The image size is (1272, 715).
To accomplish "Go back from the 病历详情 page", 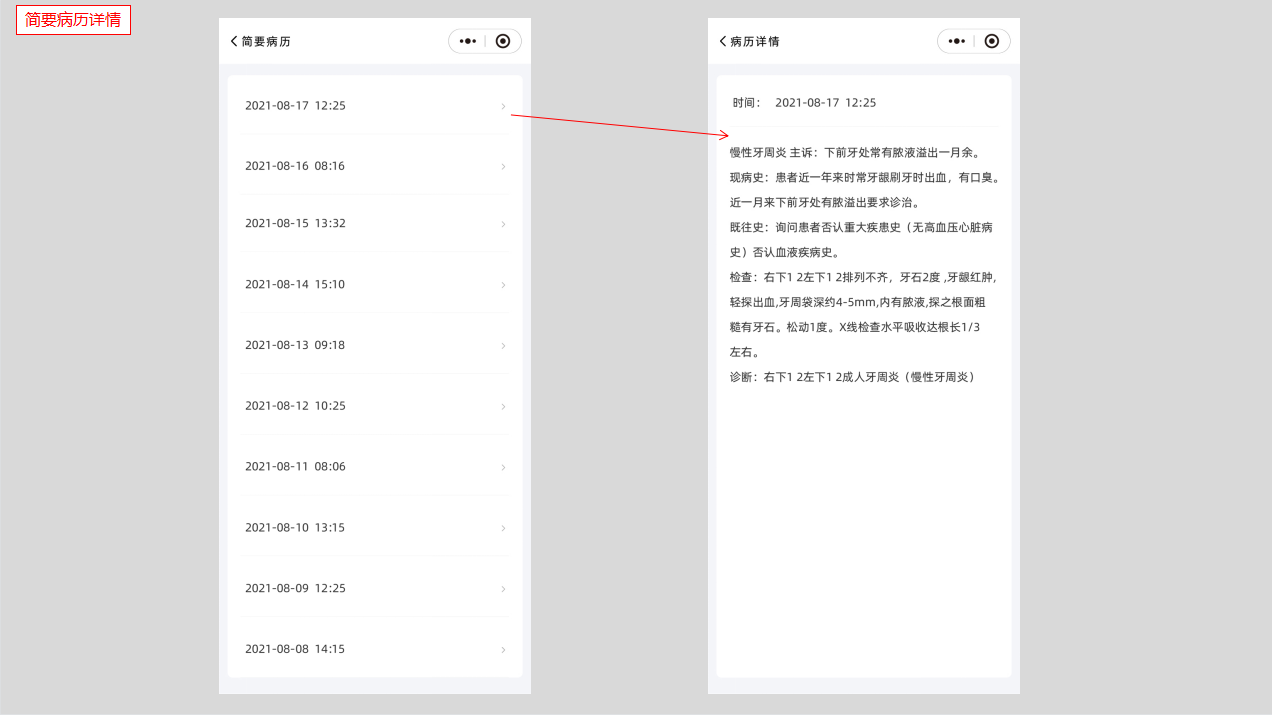I will click(x=723, y=41).
